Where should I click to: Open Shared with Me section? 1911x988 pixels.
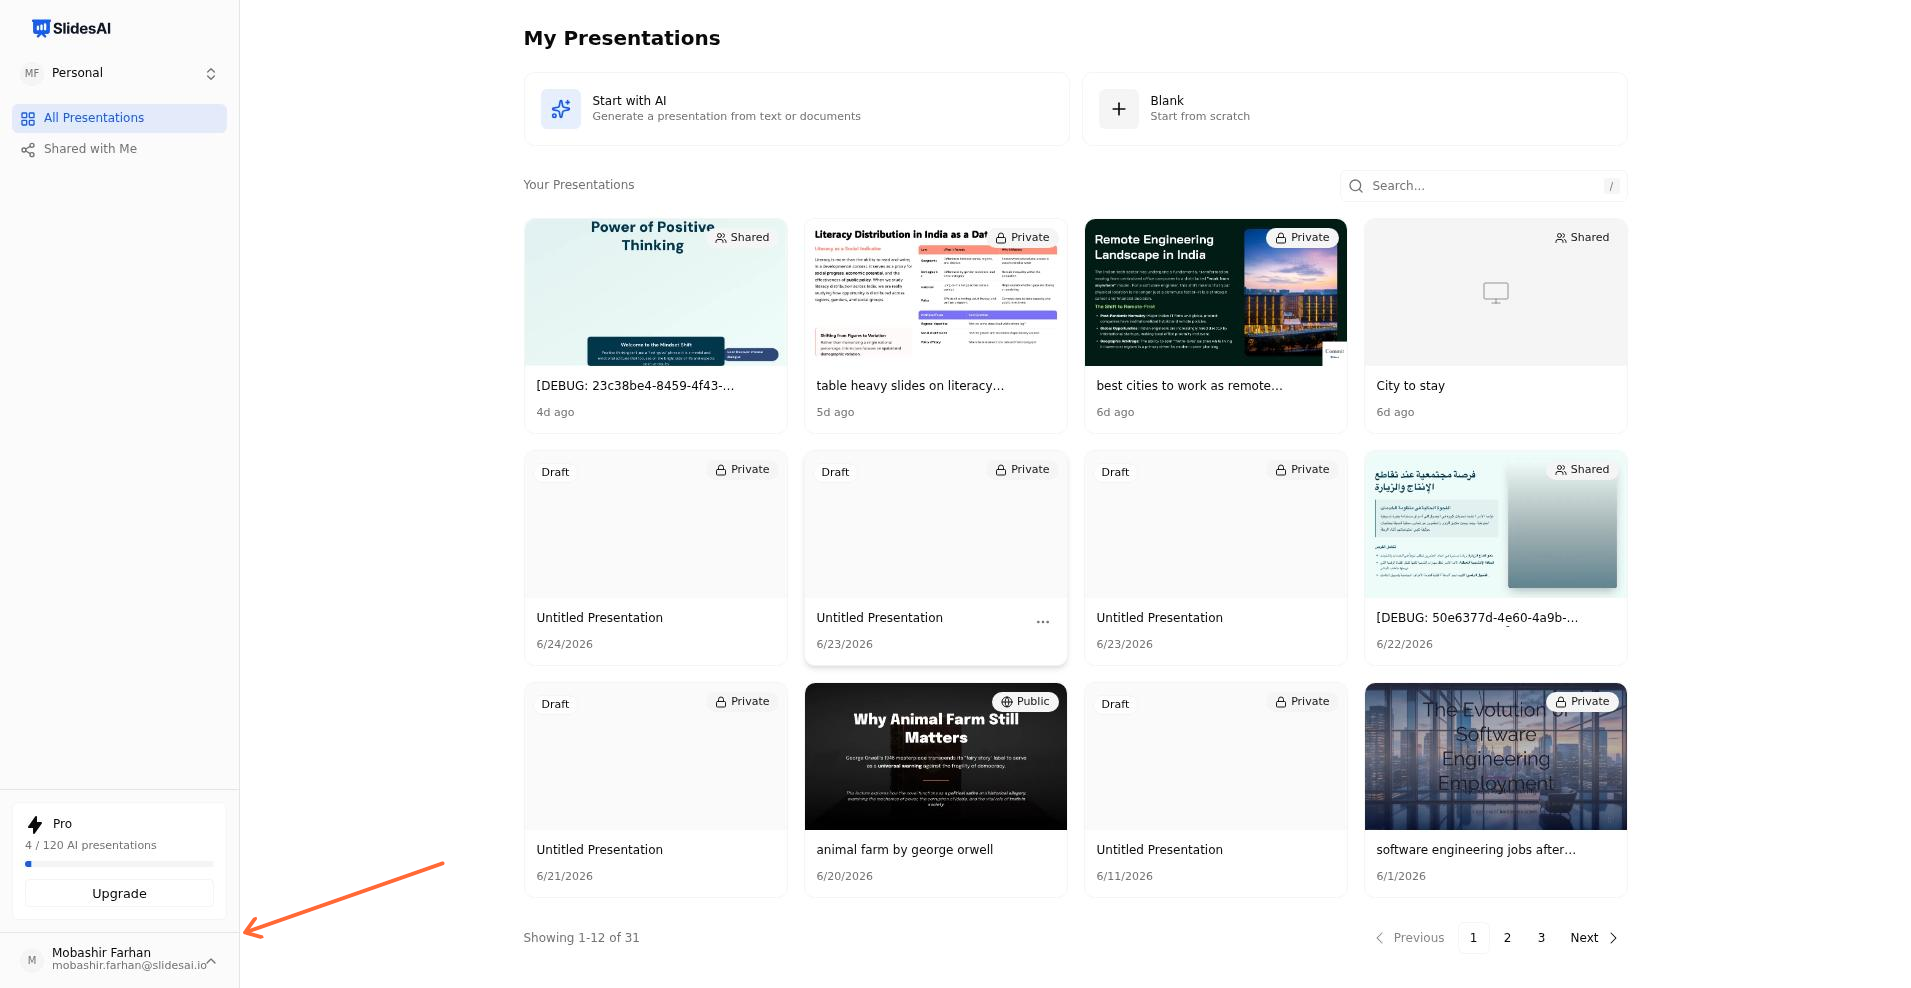[119, 149]
